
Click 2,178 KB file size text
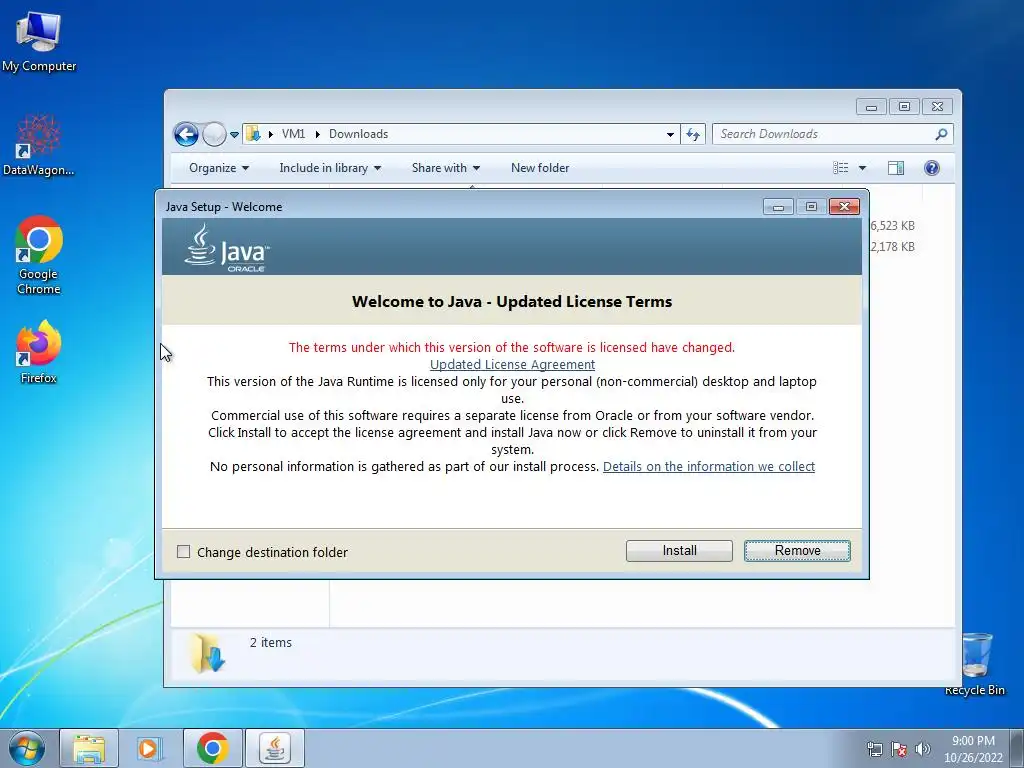[x=892, y=246]
